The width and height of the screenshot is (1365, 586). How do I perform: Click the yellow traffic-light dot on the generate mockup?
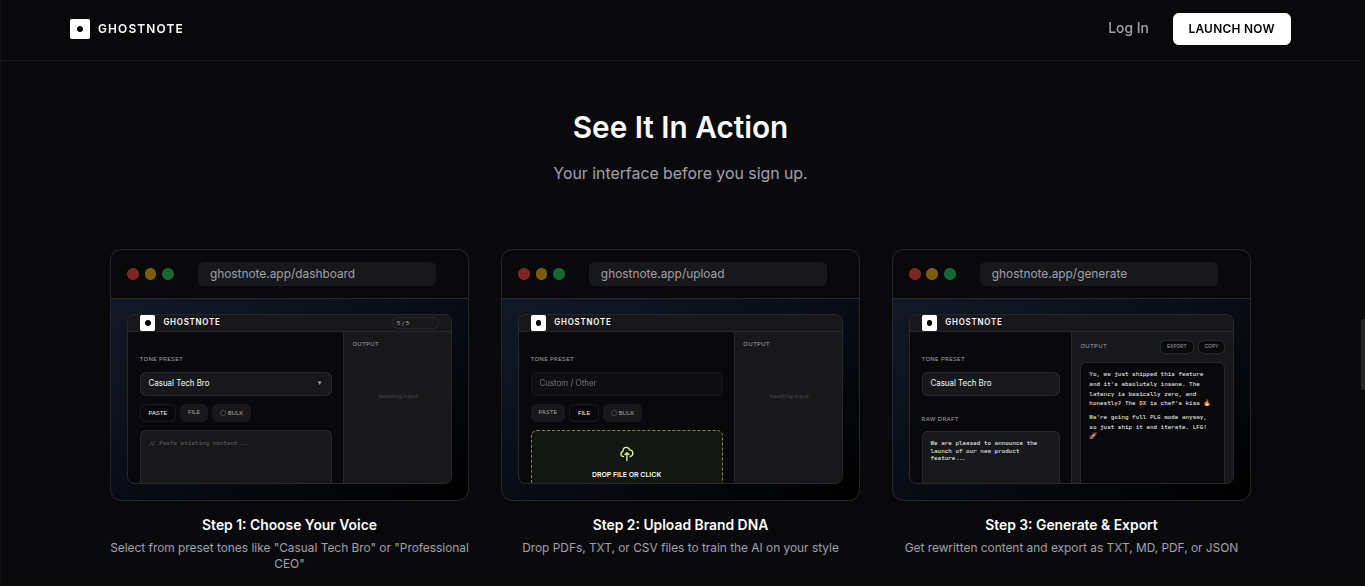[x=932, y=273]
